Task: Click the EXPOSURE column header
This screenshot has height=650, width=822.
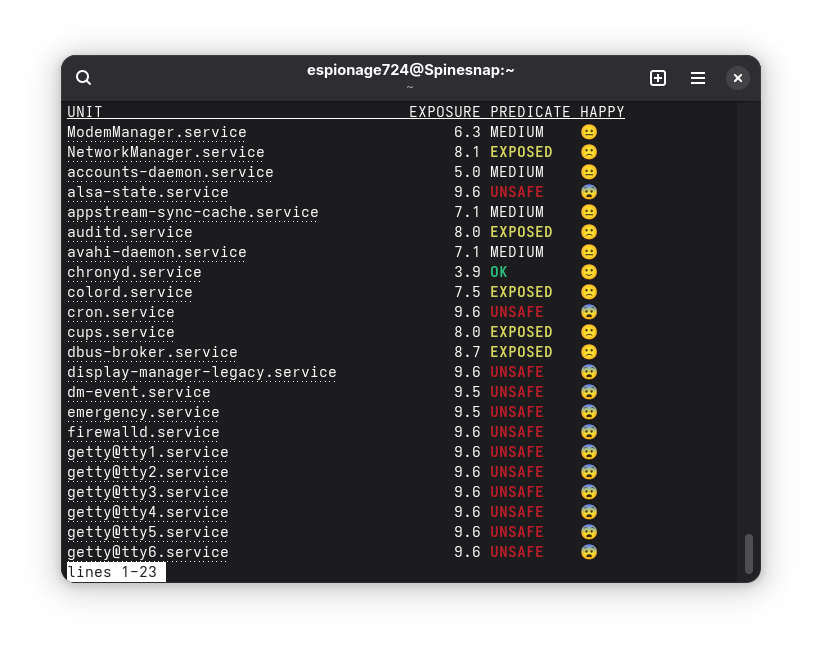Action: 444,112
